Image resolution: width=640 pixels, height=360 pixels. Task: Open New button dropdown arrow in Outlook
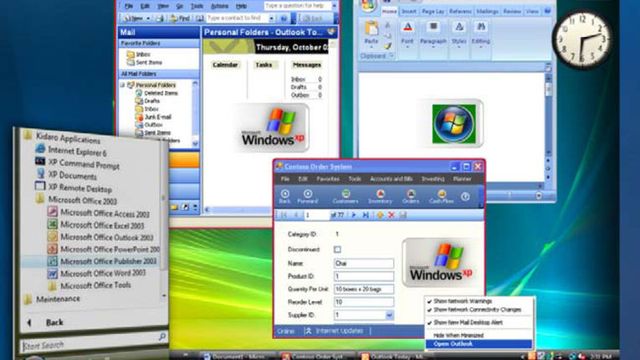(148, 18)
